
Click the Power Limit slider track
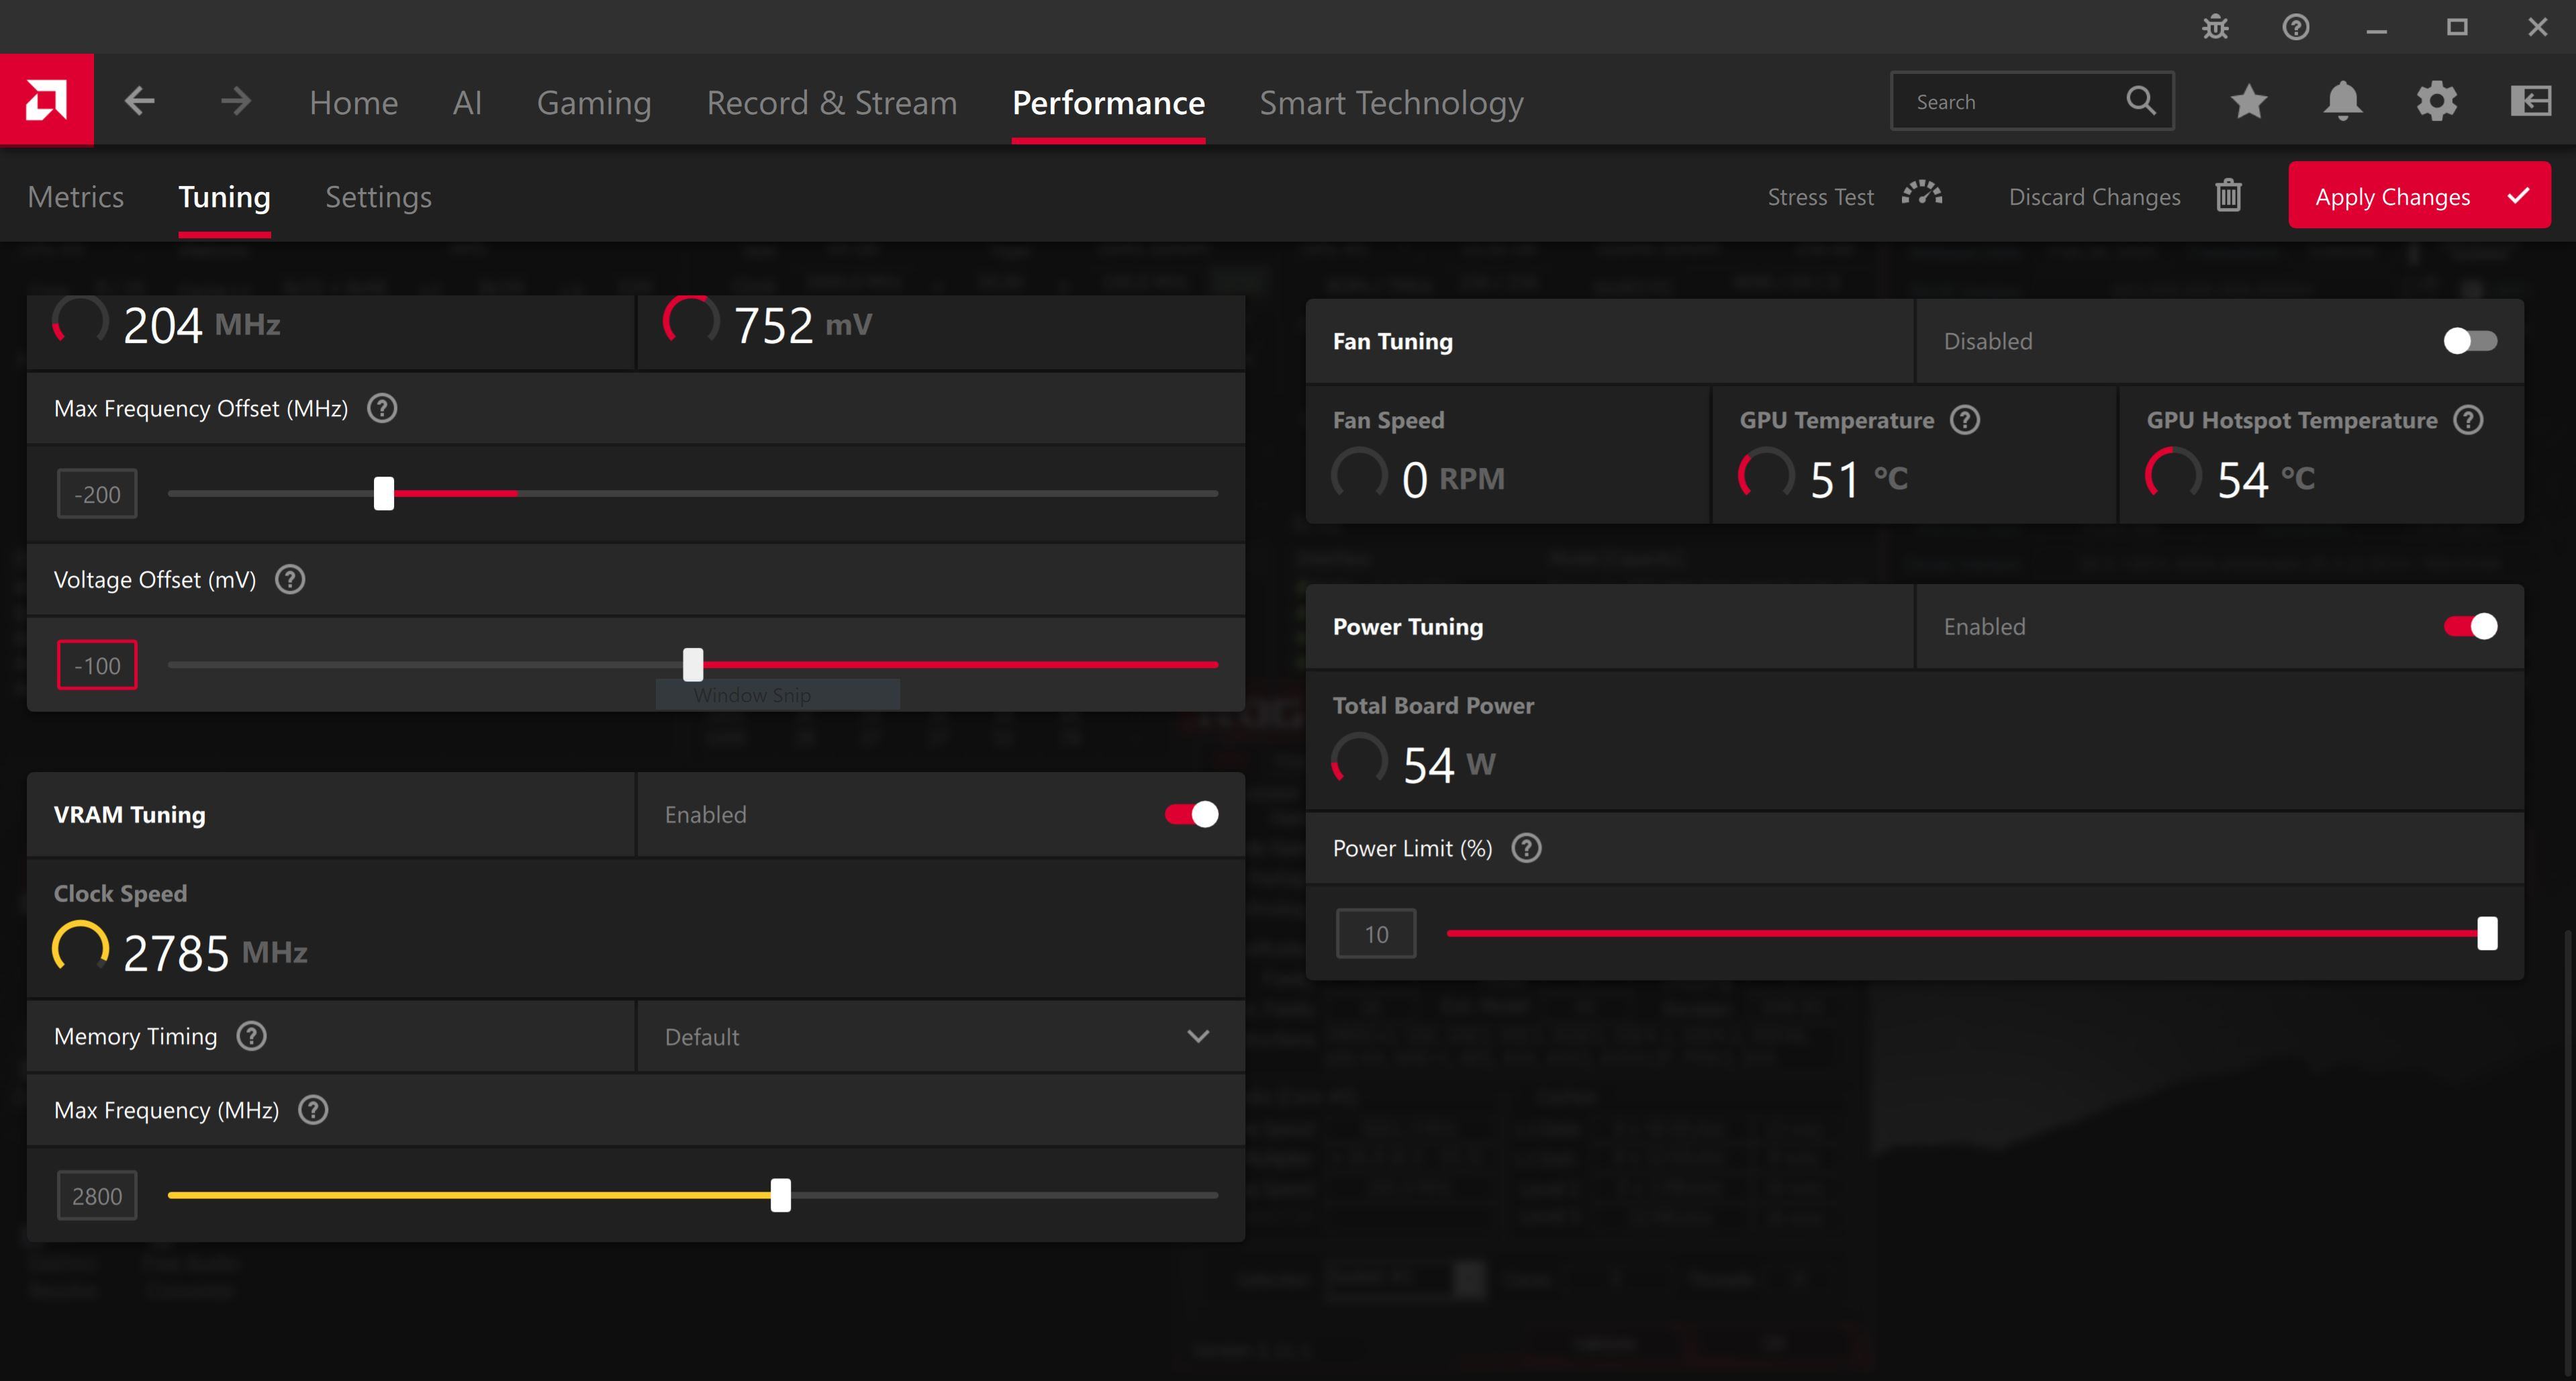(1960, 933)
